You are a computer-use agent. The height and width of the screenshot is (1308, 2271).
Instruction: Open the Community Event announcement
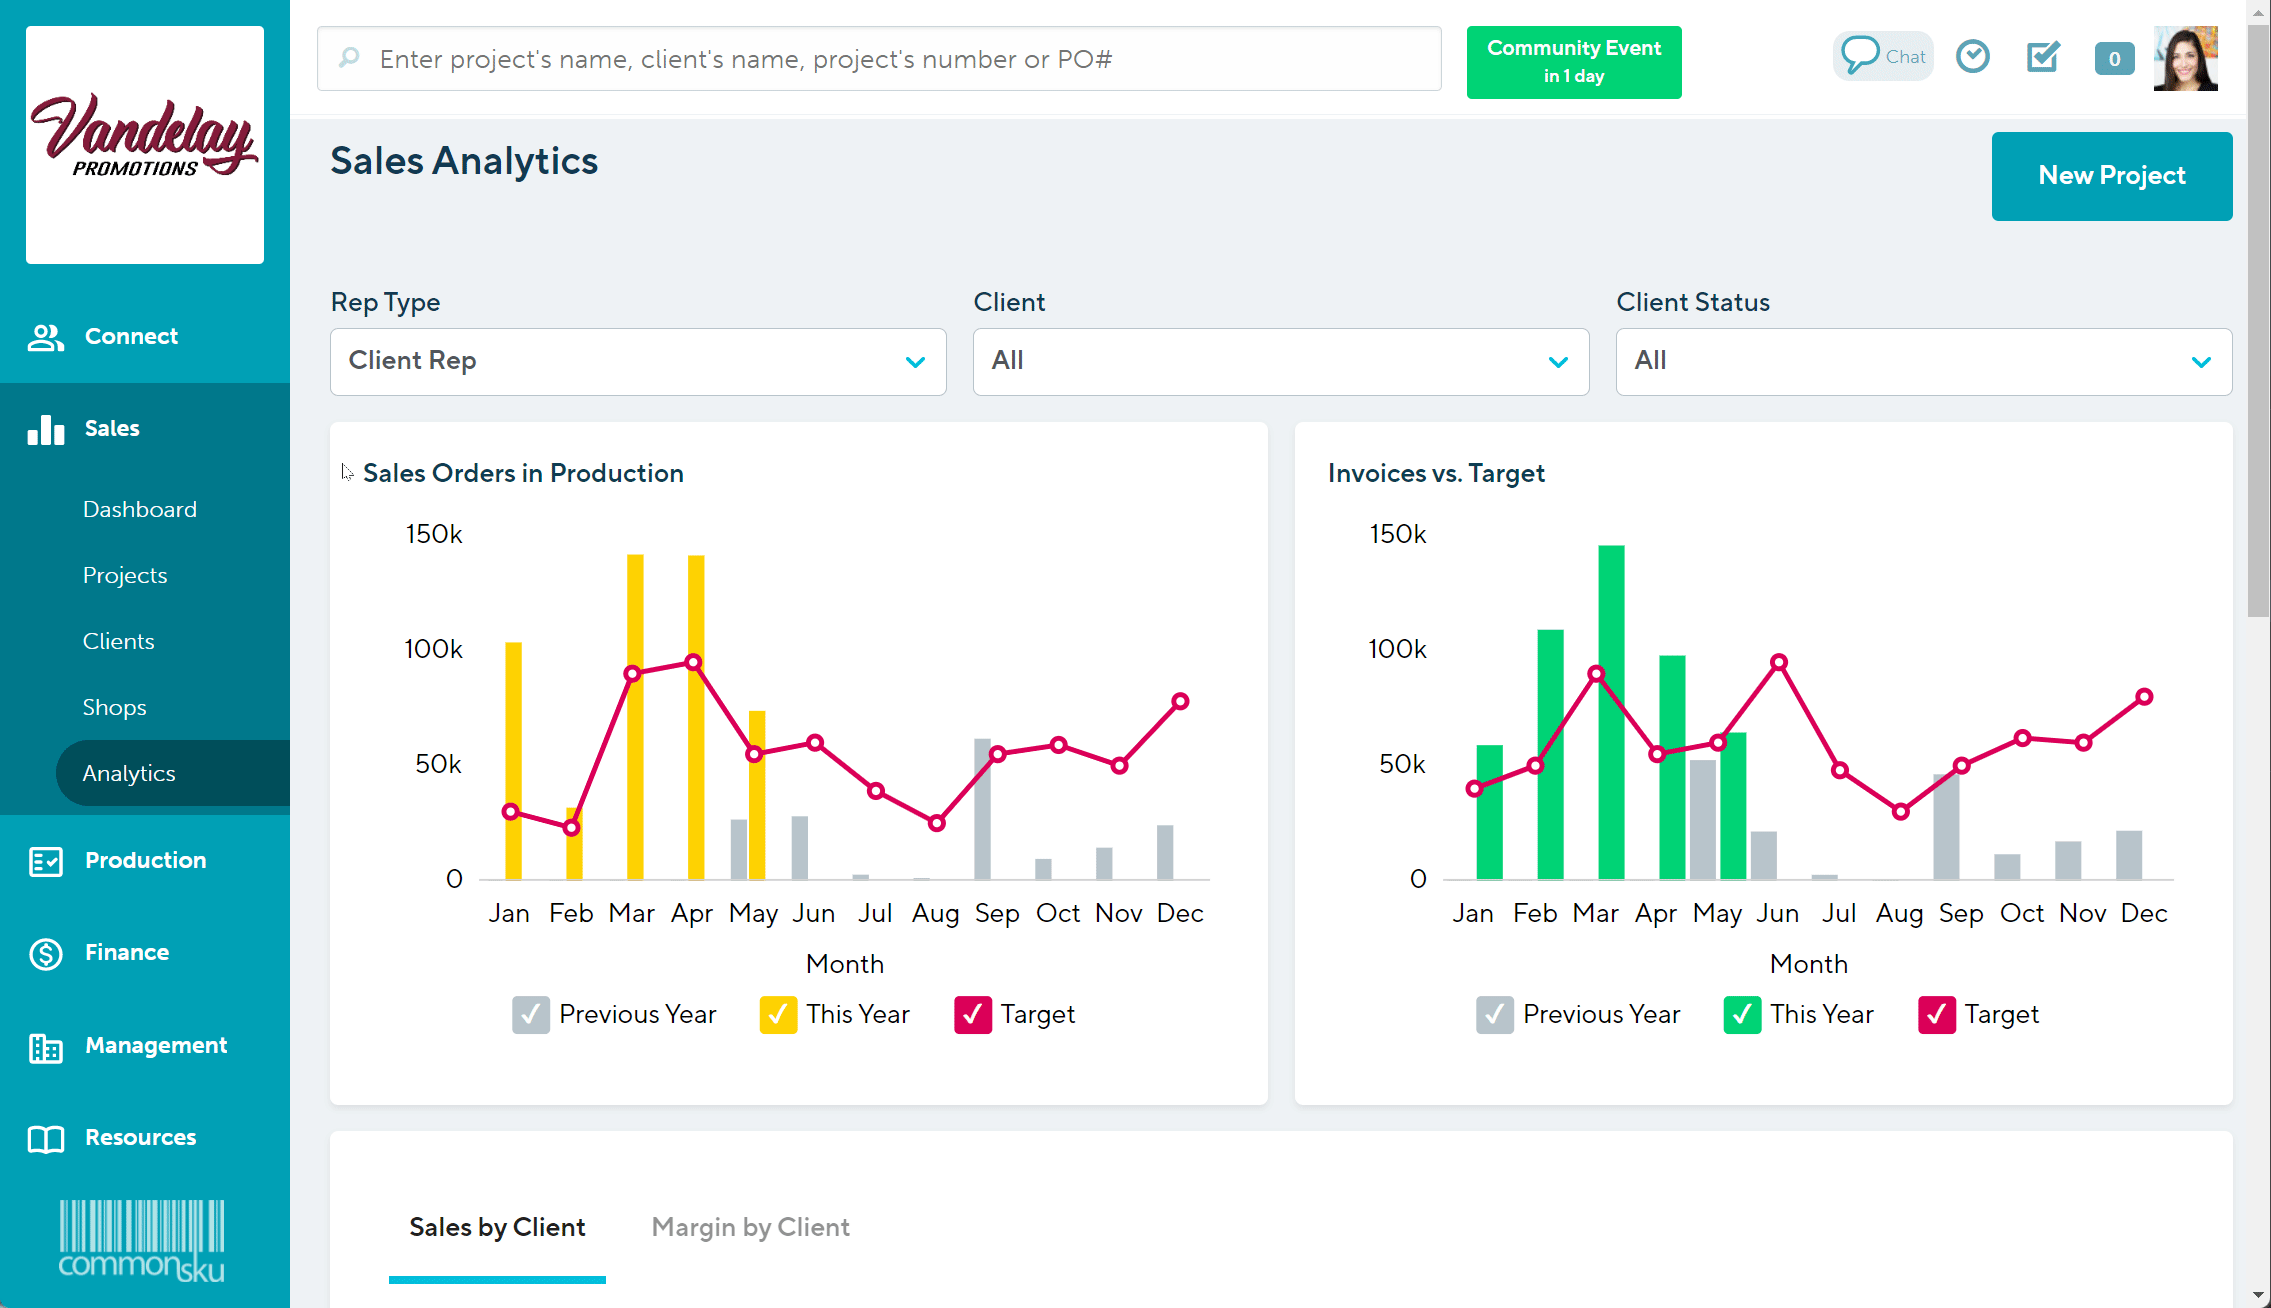click(1573, 62)
